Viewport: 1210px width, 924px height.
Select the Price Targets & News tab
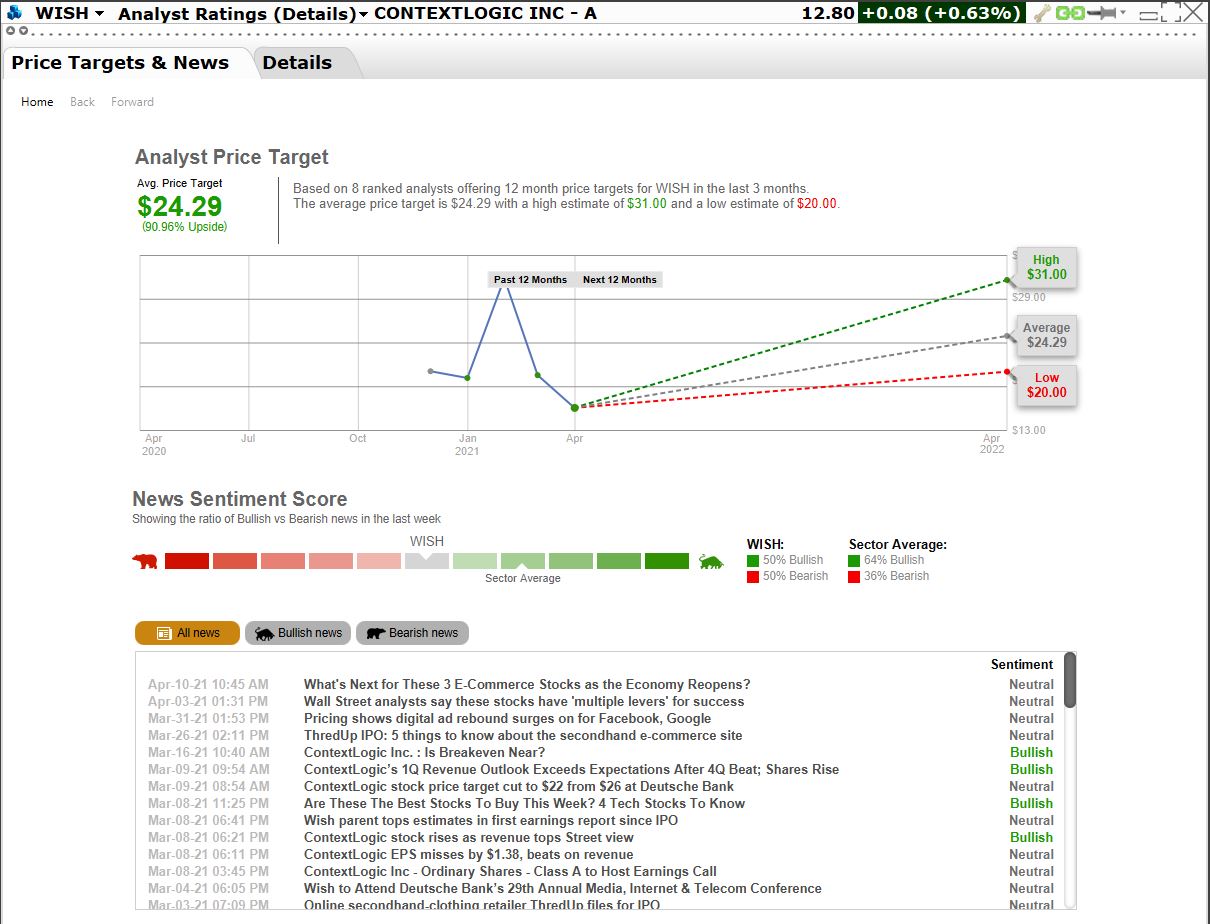[120, 62]
